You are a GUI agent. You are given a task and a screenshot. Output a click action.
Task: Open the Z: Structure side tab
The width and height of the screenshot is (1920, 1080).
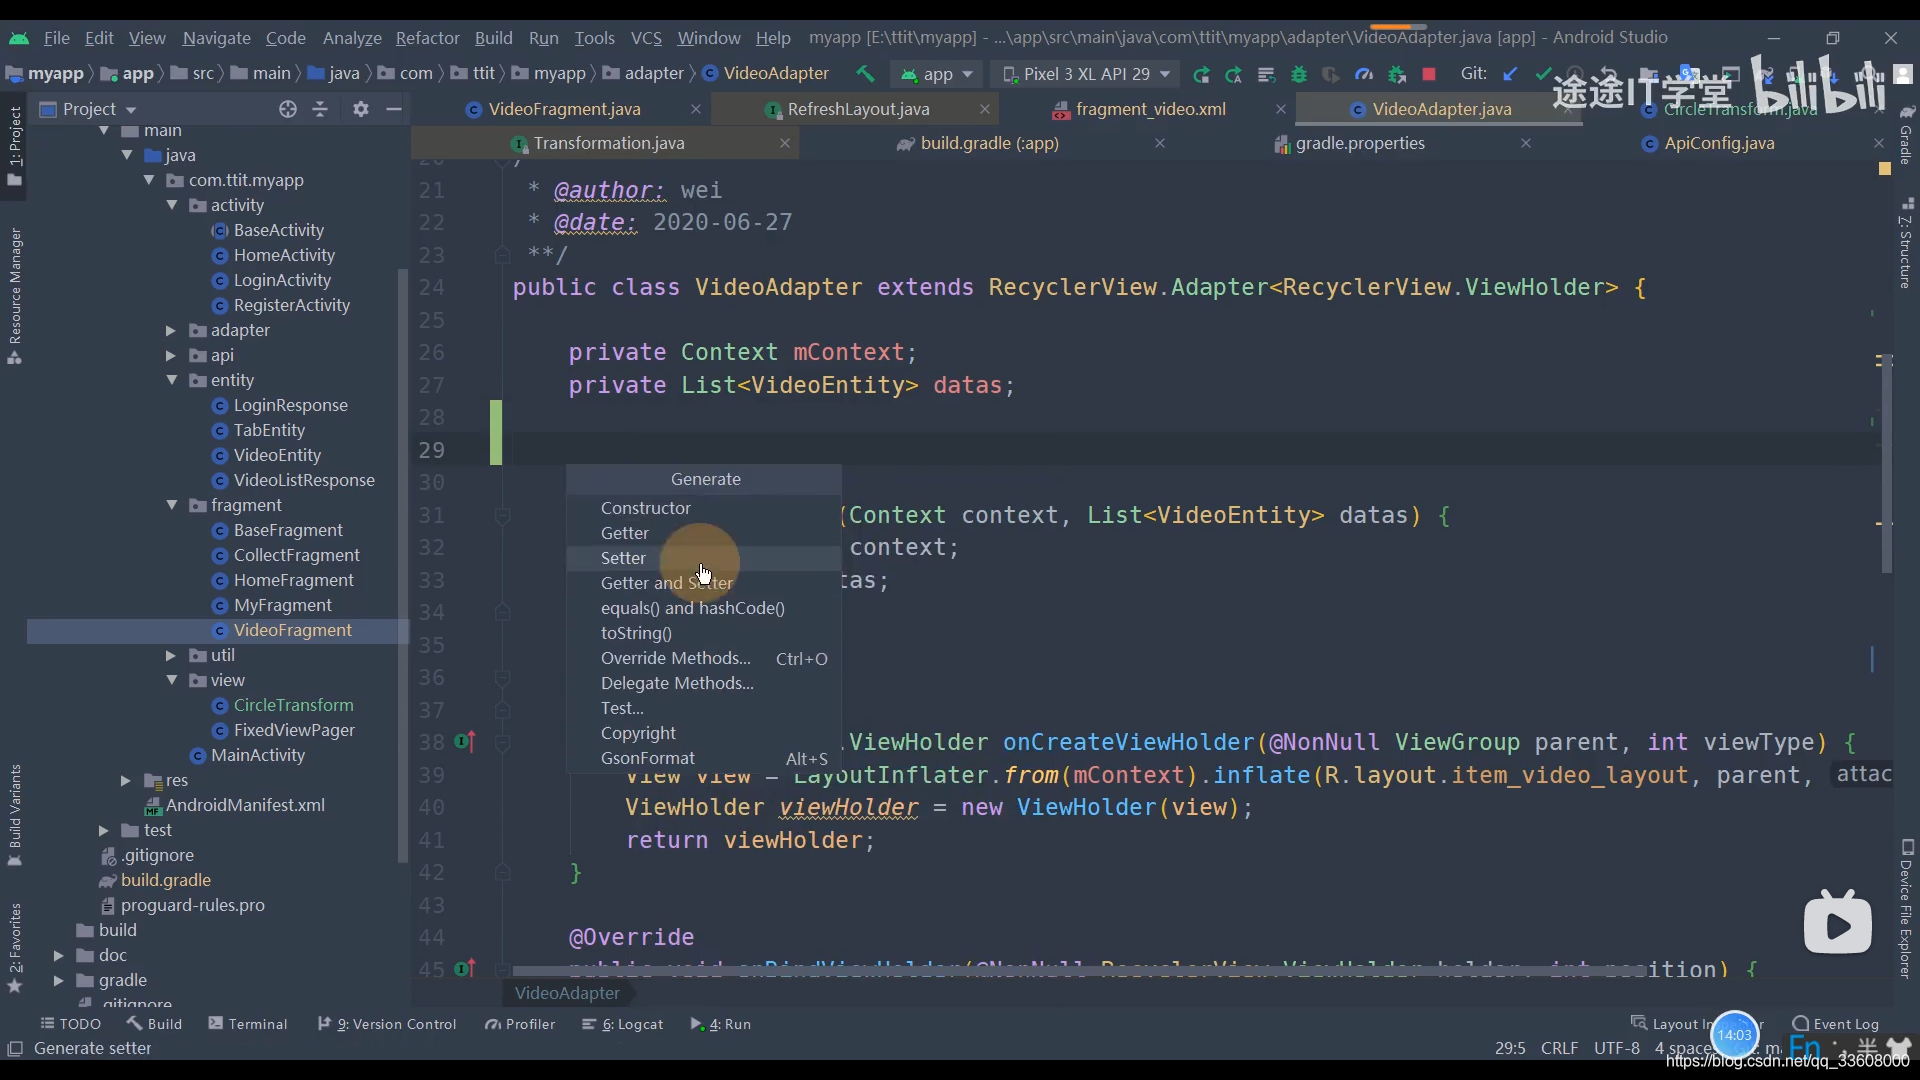(x=1906, y=245)
